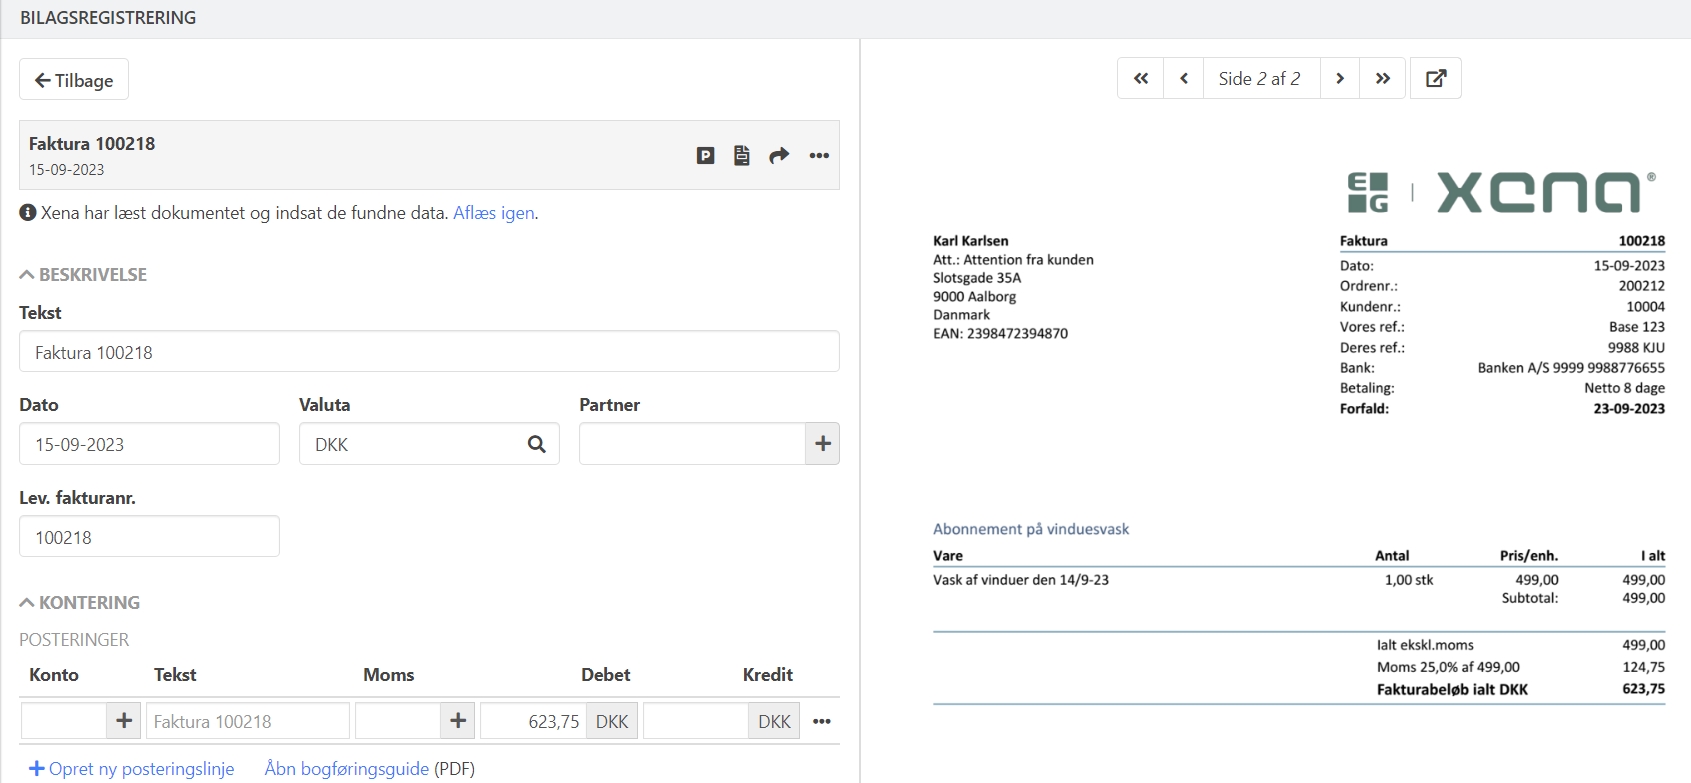This screenshot has width=1691, height=783.
Task: Click the forward arrow icon in header
Action: pyautogui.click(x=779, y=155)
